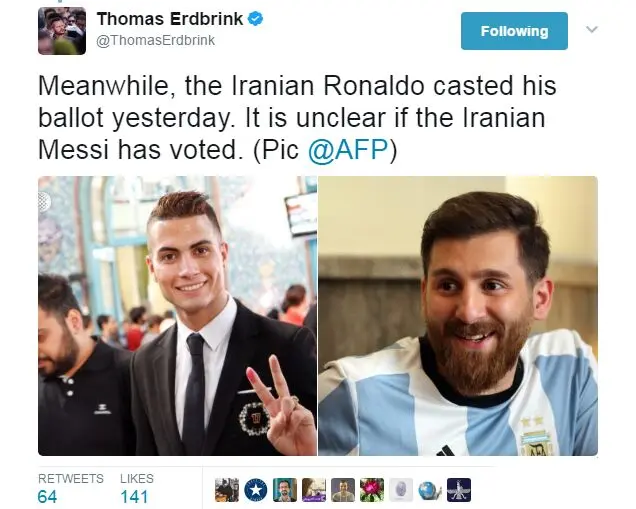Image resolution: width=636 pixels, height=509 pixels.
Task: Open Thomas Erdbrink's profile picture
Action: (x=62, y=31)
